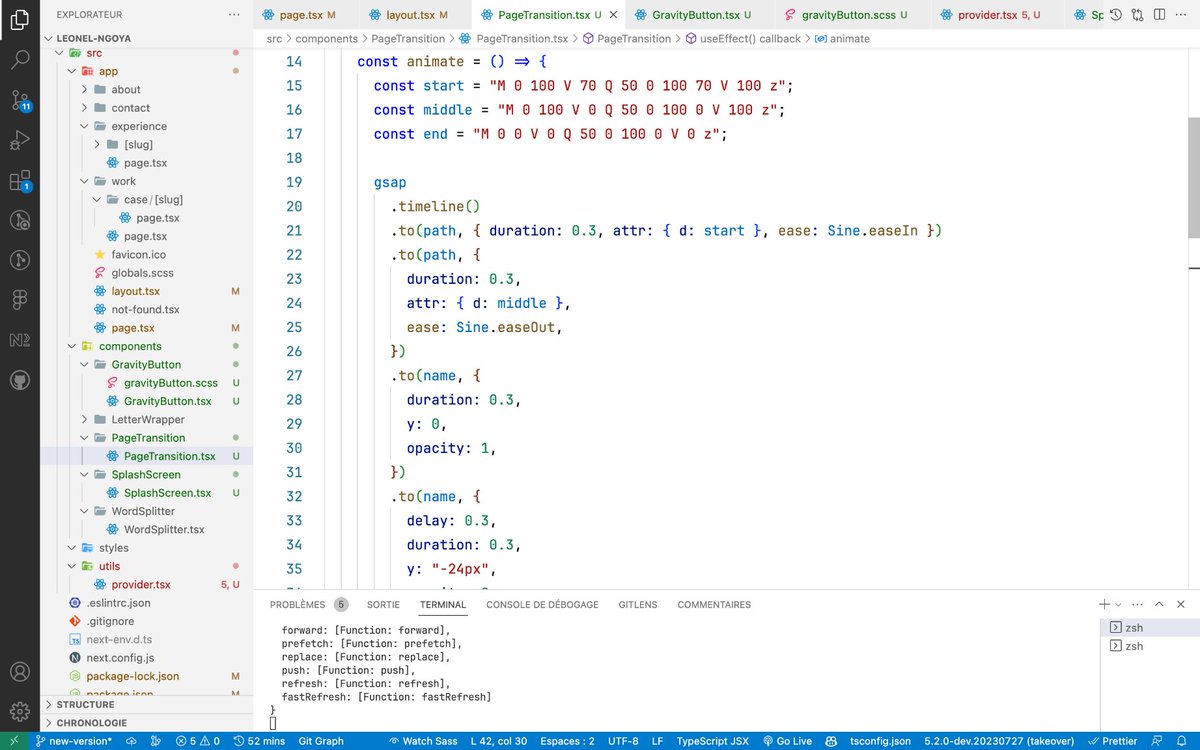Collapse the LEONEL-NGOYA root folder
The image size is (1200, 750).
[146, 36]
